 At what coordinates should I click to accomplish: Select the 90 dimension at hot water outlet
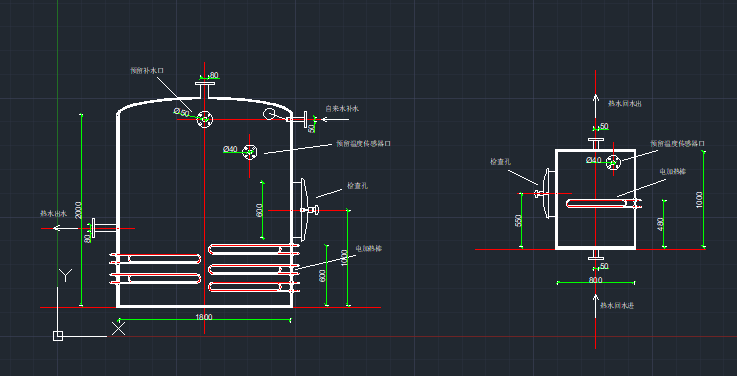(87, 239)
